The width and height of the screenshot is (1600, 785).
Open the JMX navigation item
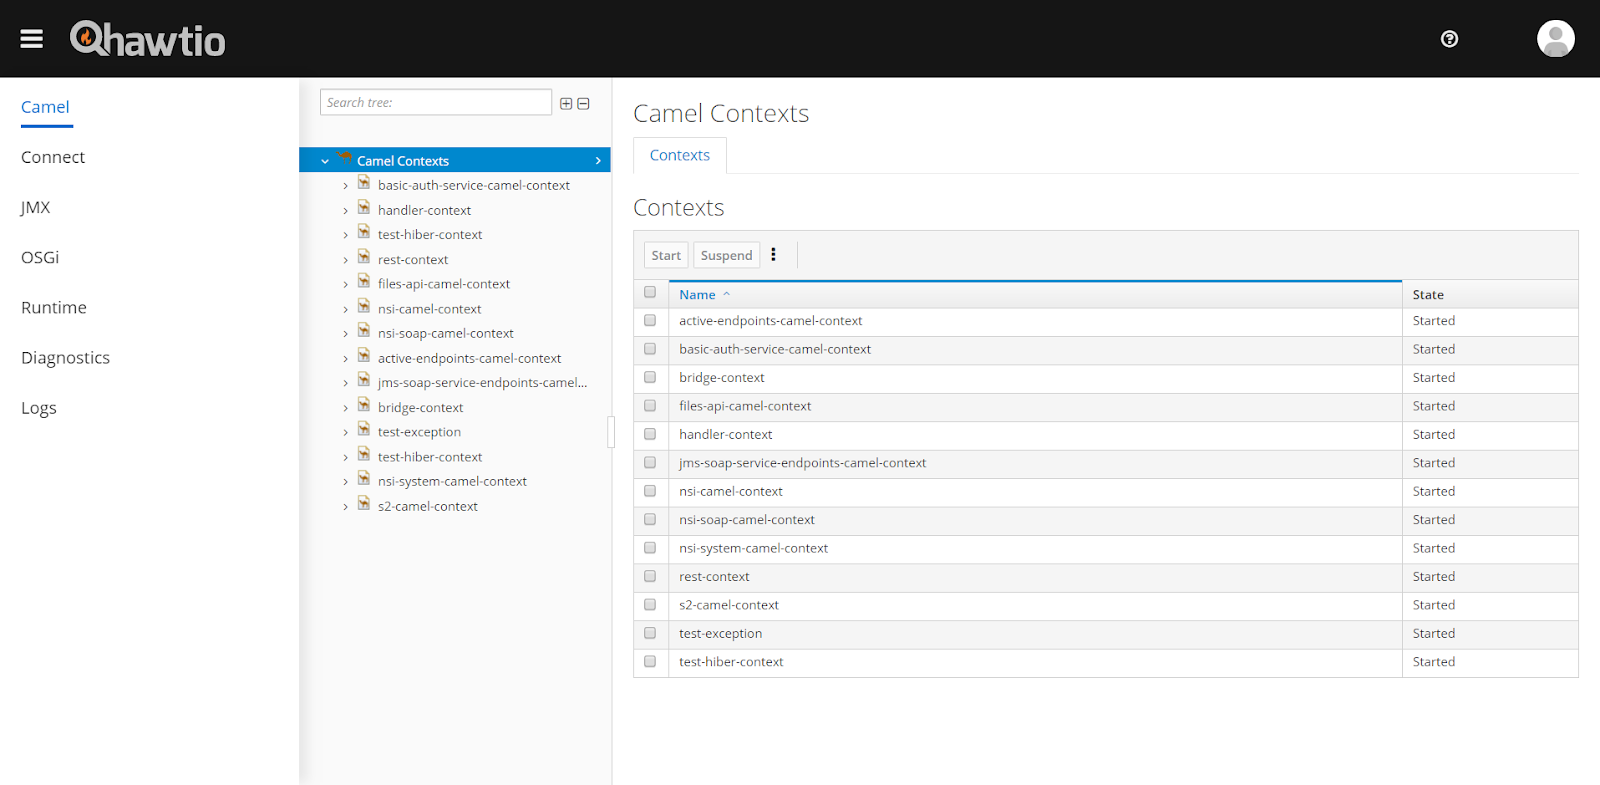tap(36, 207)
